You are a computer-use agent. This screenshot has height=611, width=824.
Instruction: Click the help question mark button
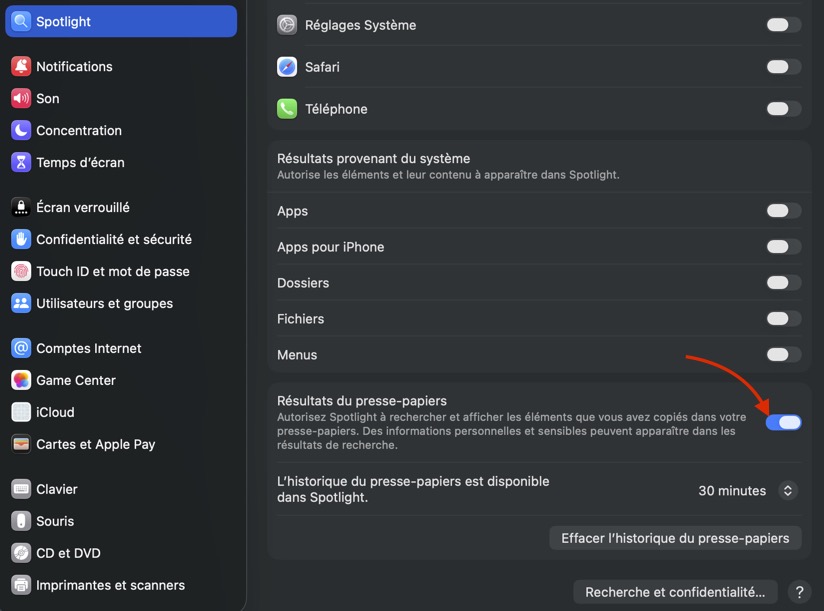798,592
